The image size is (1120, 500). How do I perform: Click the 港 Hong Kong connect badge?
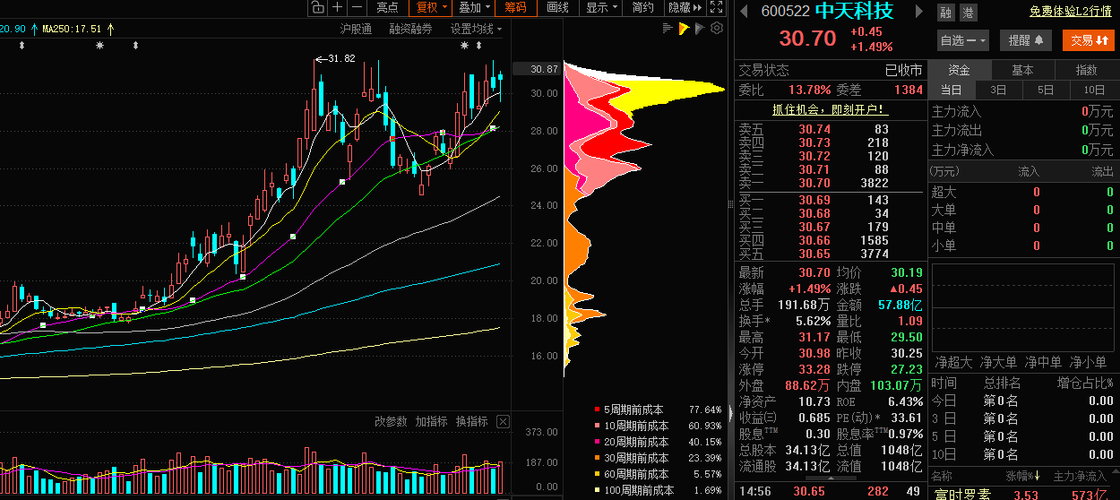tap(967, 11)
